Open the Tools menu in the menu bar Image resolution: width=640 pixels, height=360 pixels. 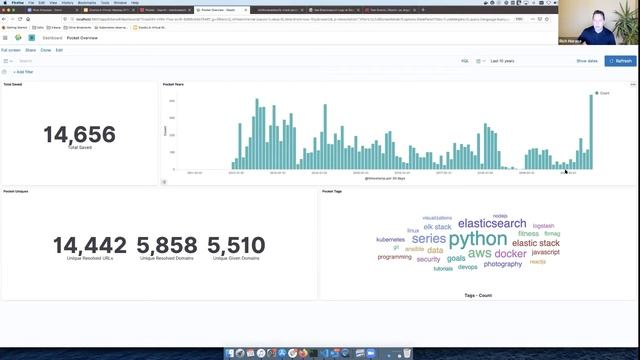click(105, 2)
